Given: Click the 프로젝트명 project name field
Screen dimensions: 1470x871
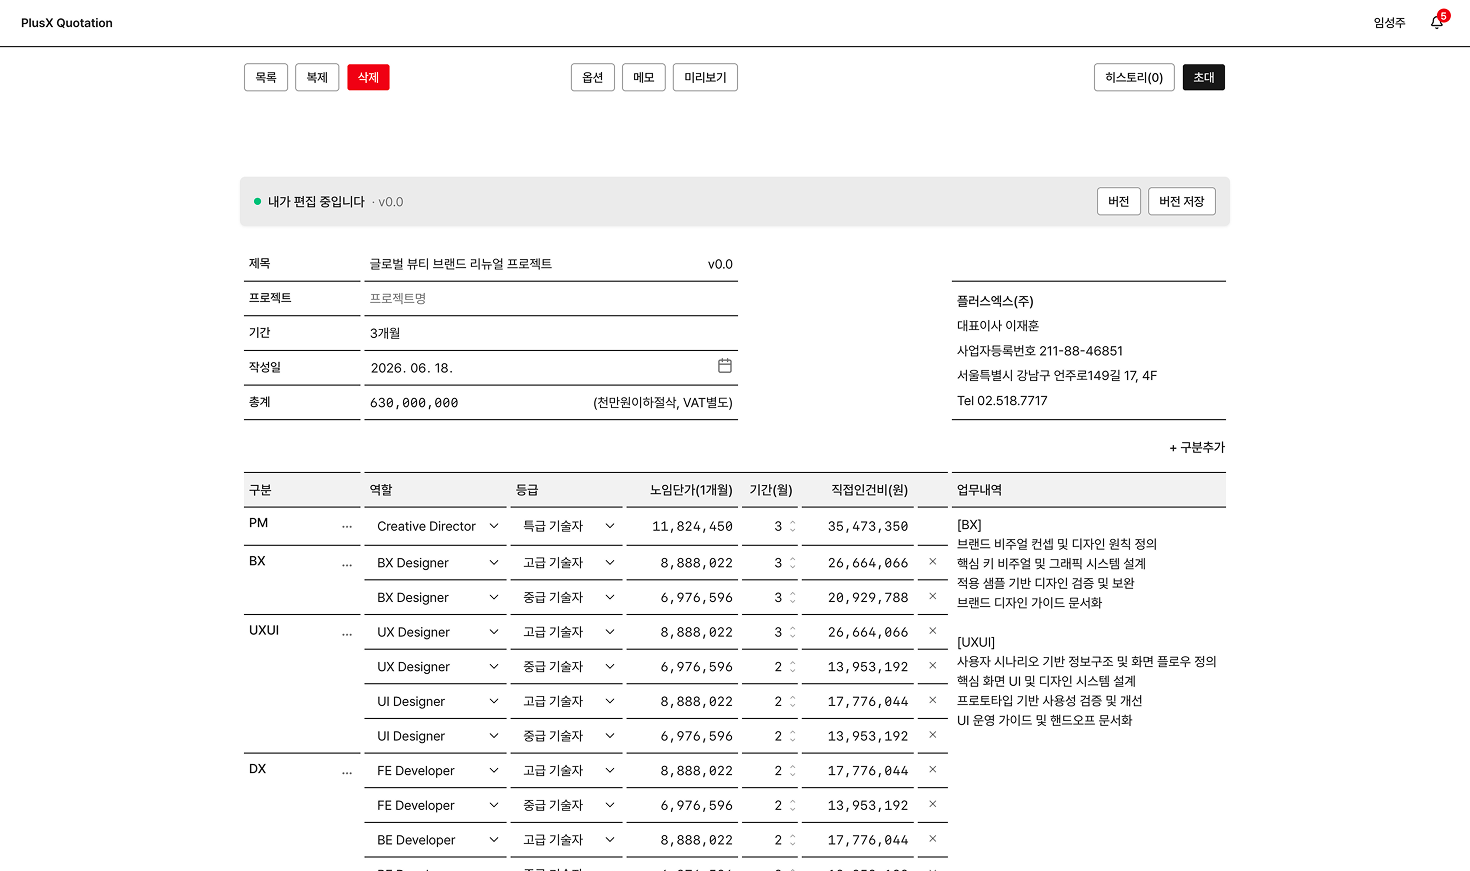Looking at the screenshot, I should point(551,299).
